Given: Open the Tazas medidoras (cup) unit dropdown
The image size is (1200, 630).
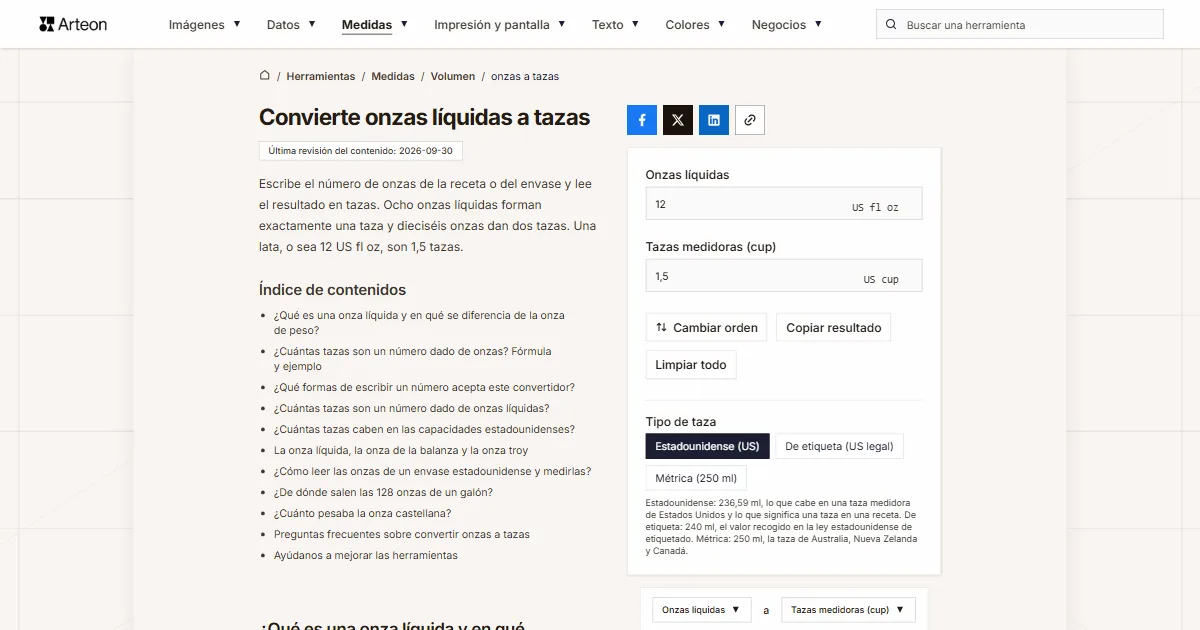Looking at the screenshot, I should click(x=848, y=609).
